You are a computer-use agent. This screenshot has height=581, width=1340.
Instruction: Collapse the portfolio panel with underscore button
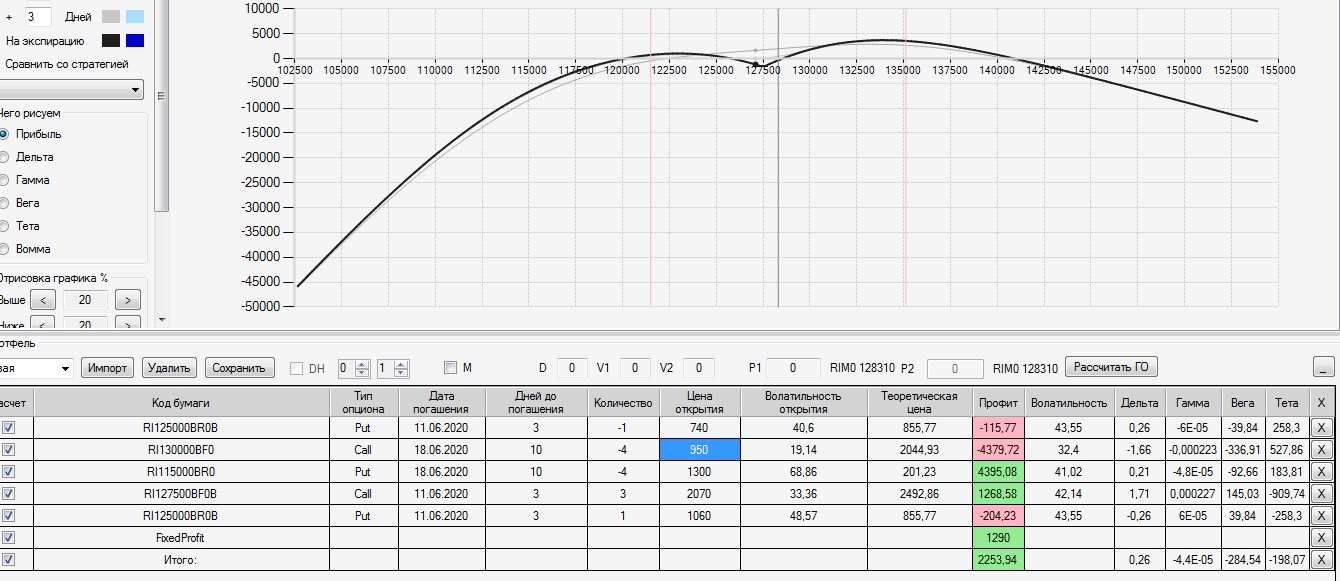point(1323,367)
